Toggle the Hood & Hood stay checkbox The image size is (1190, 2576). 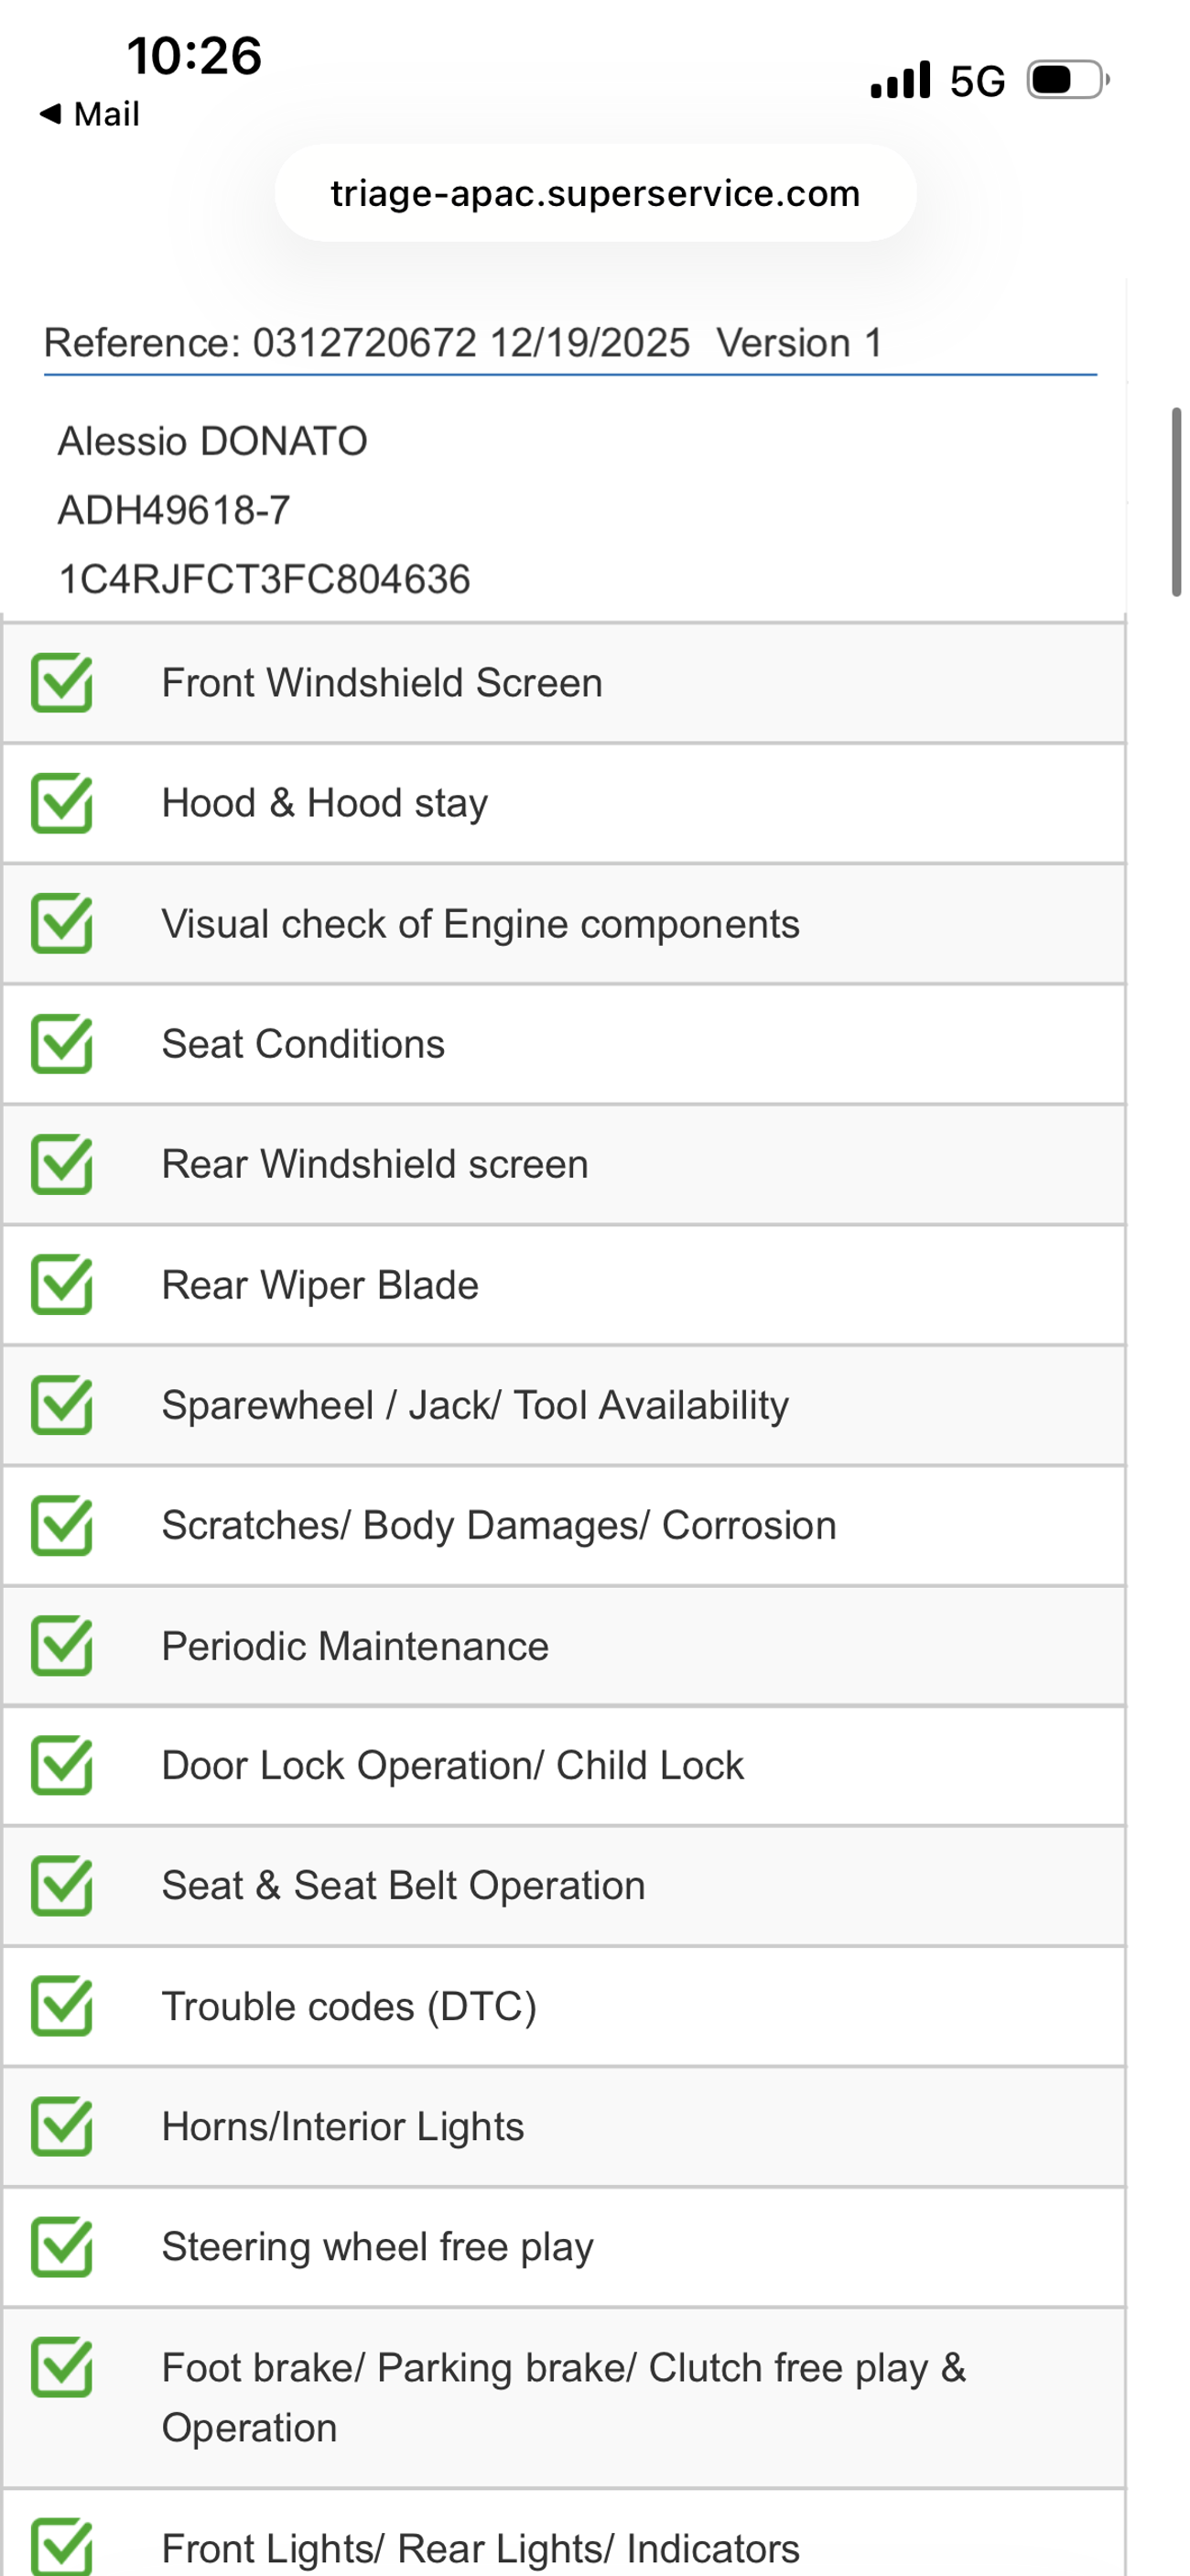[x=62, y=803]
